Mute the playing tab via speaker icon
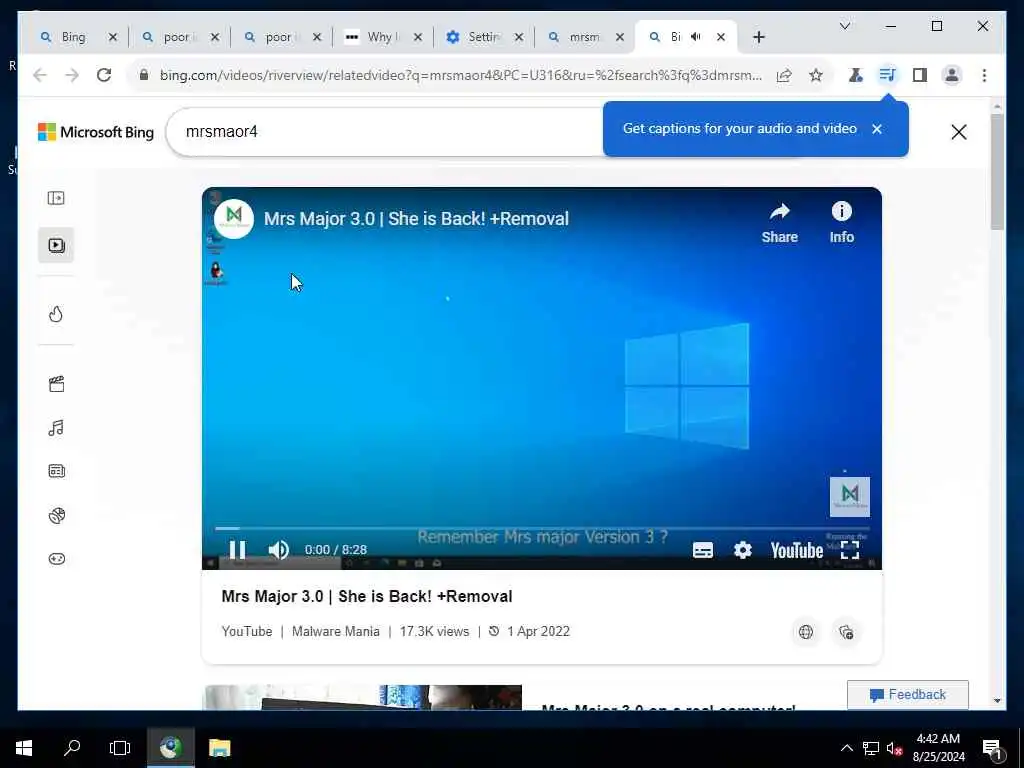1024x768 pixels. click(x=696, y=37)
